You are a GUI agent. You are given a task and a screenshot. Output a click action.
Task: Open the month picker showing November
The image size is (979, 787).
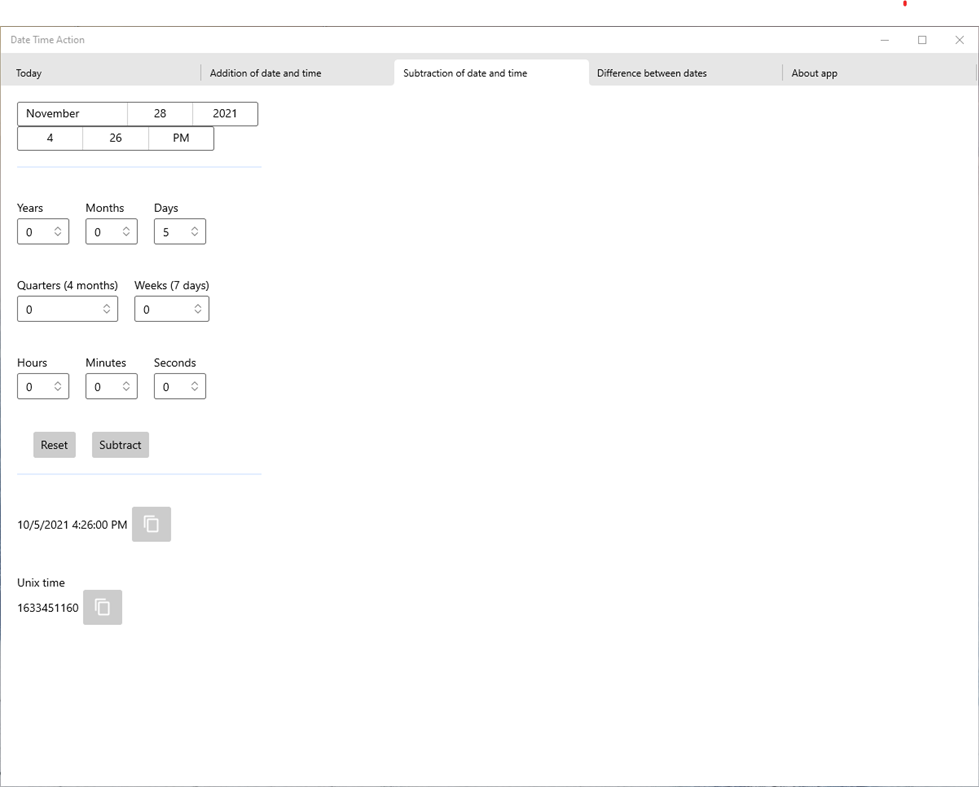click(72, 114)
